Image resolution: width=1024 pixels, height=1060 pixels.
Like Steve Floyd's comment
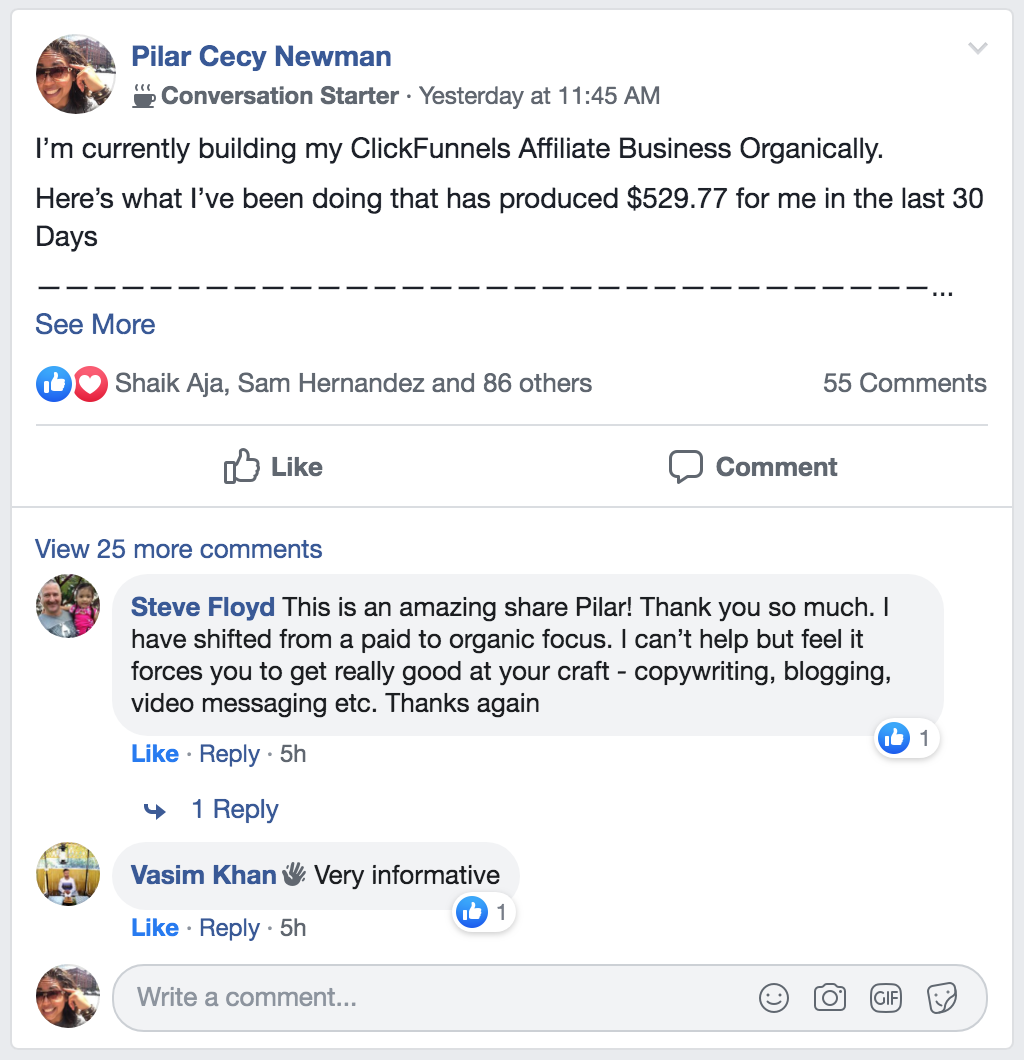tap(155, 754)
